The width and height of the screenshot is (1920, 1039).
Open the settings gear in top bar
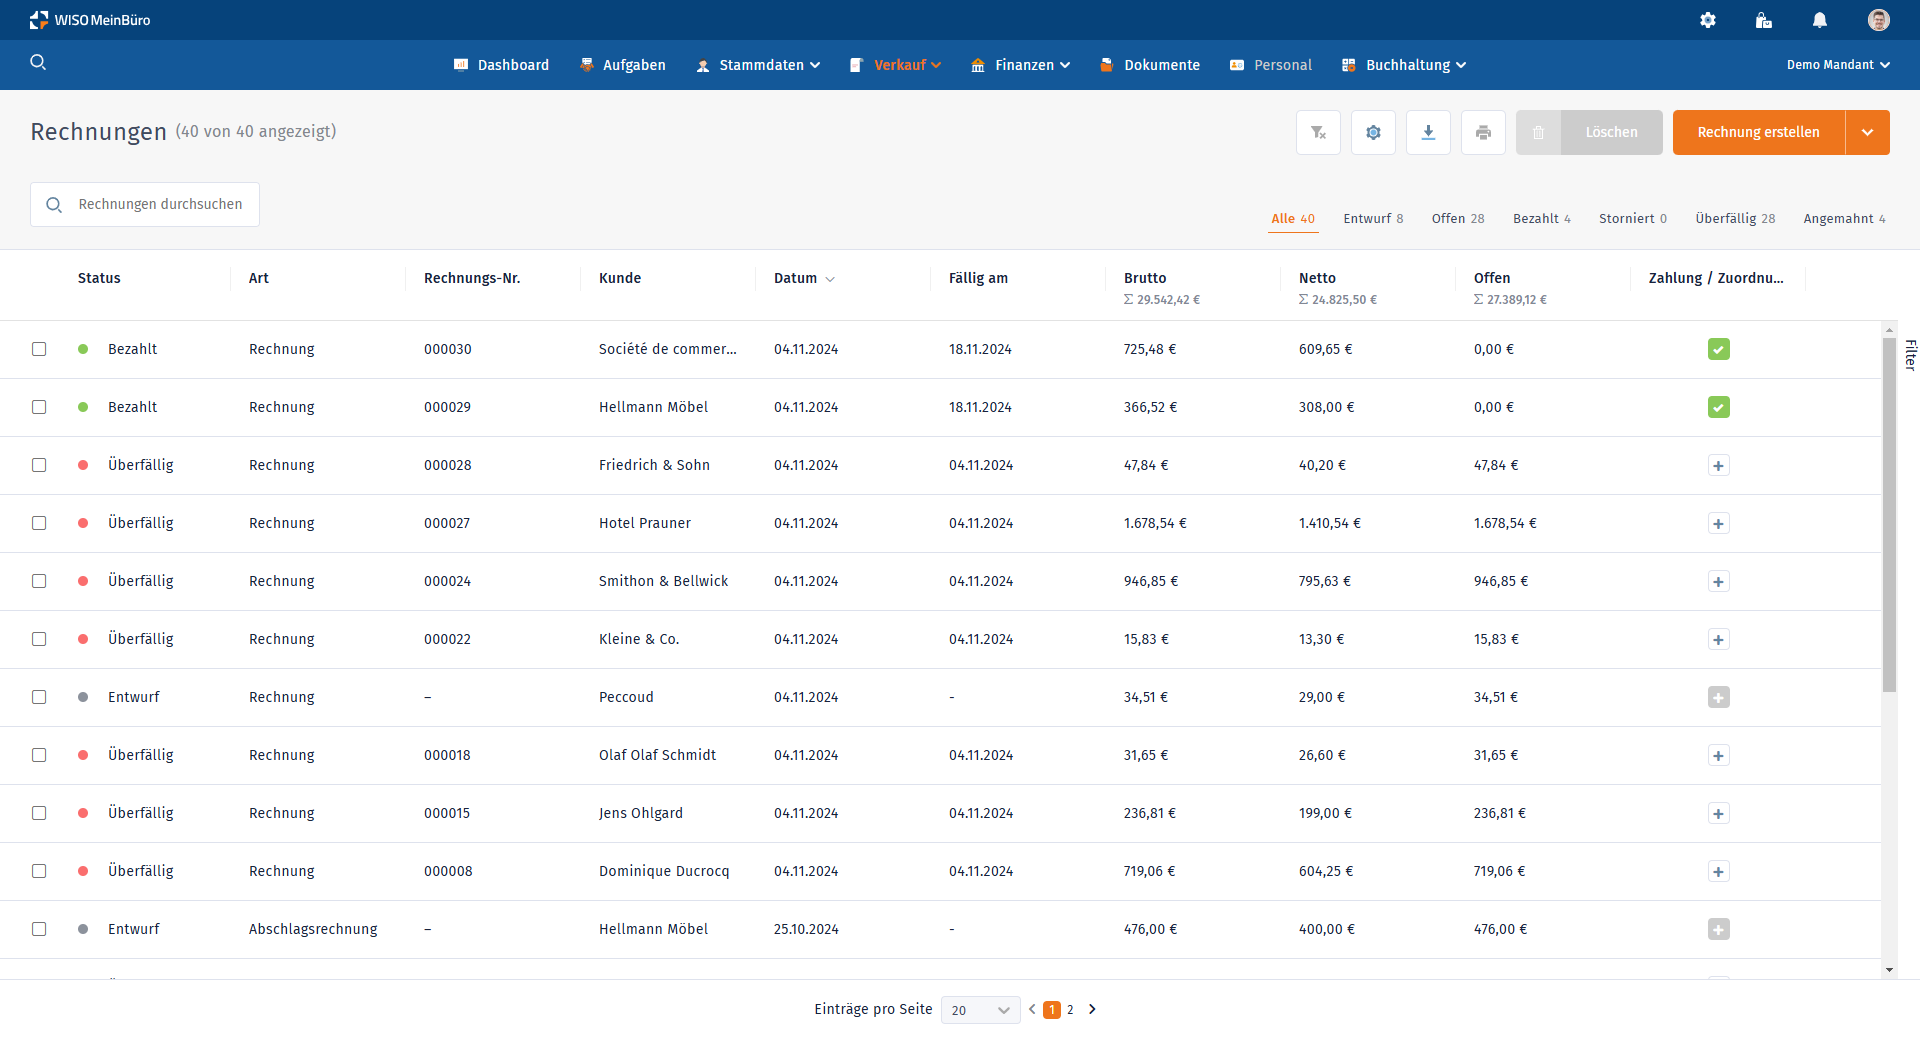click(1707, 20)
